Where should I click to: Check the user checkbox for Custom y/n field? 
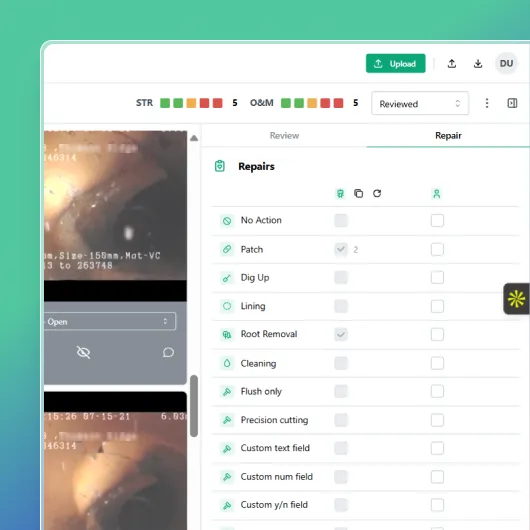pyautogui.click(x=437, y=505)
